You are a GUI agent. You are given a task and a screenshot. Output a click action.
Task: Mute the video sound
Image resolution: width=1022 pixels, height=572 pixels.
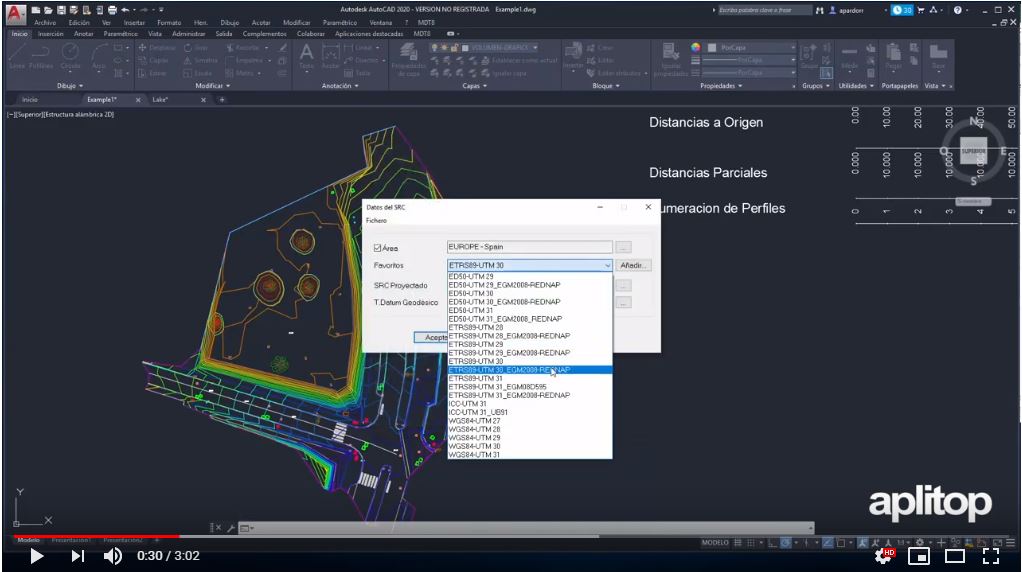(x=113, y=556)
